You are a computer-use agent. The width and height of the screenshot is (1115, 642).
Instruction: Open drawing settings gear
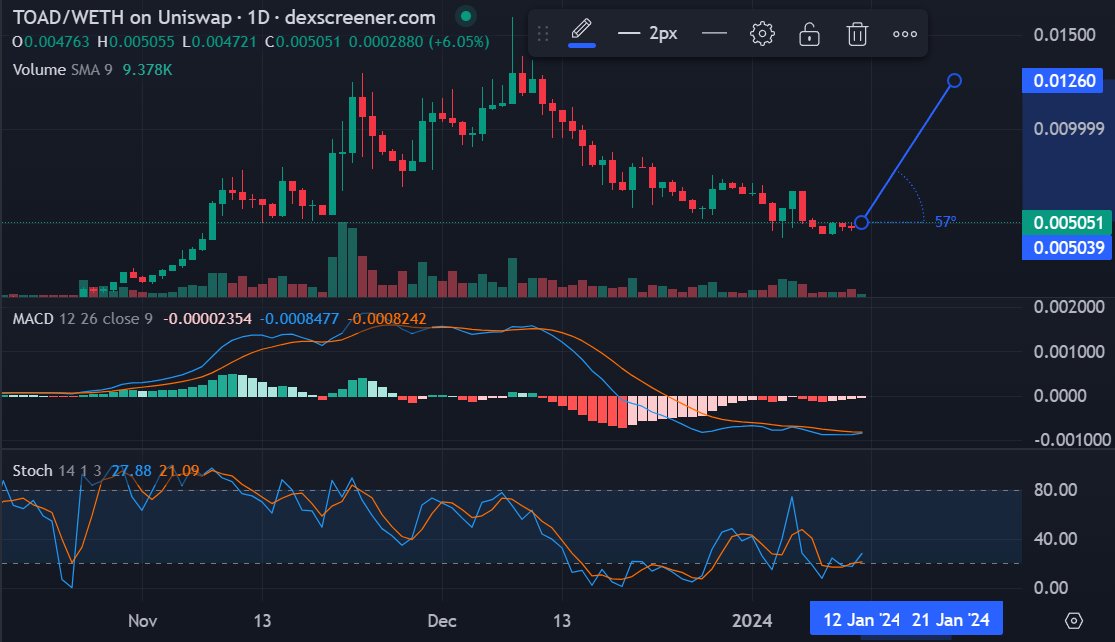tap(762, 33)
